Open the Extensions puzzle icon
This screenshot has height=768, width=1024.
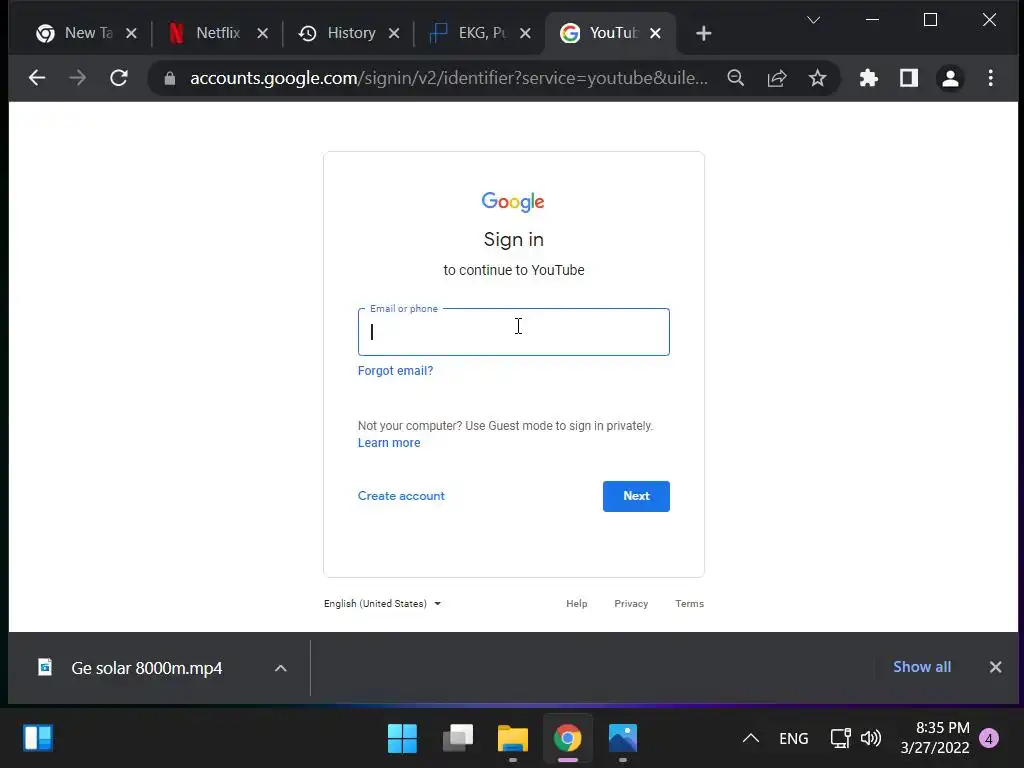tap(868, 78)
